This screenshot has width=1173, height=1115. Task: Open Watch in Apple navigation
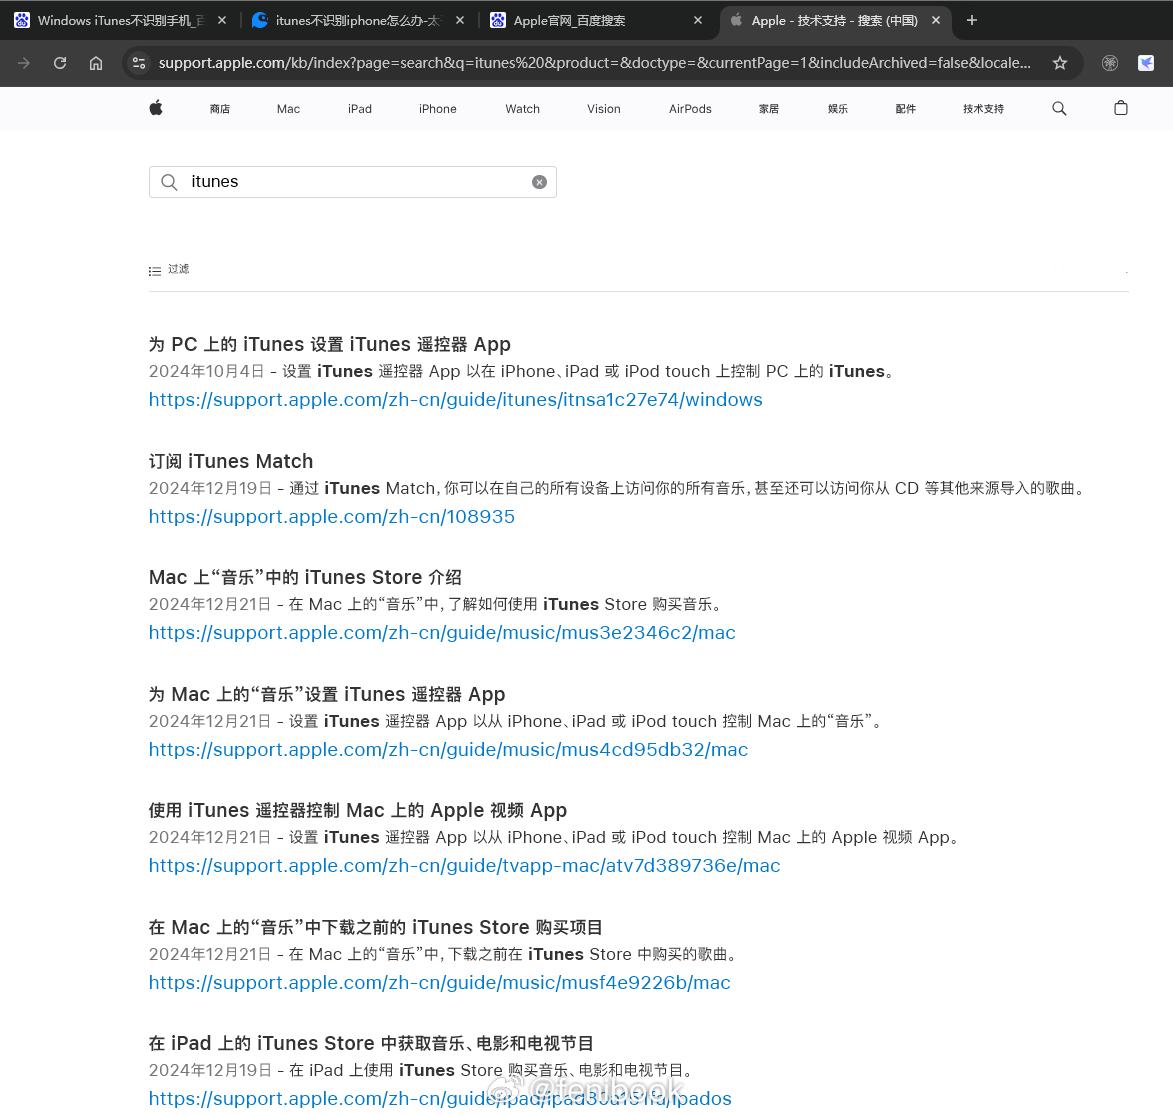point(522,109)
